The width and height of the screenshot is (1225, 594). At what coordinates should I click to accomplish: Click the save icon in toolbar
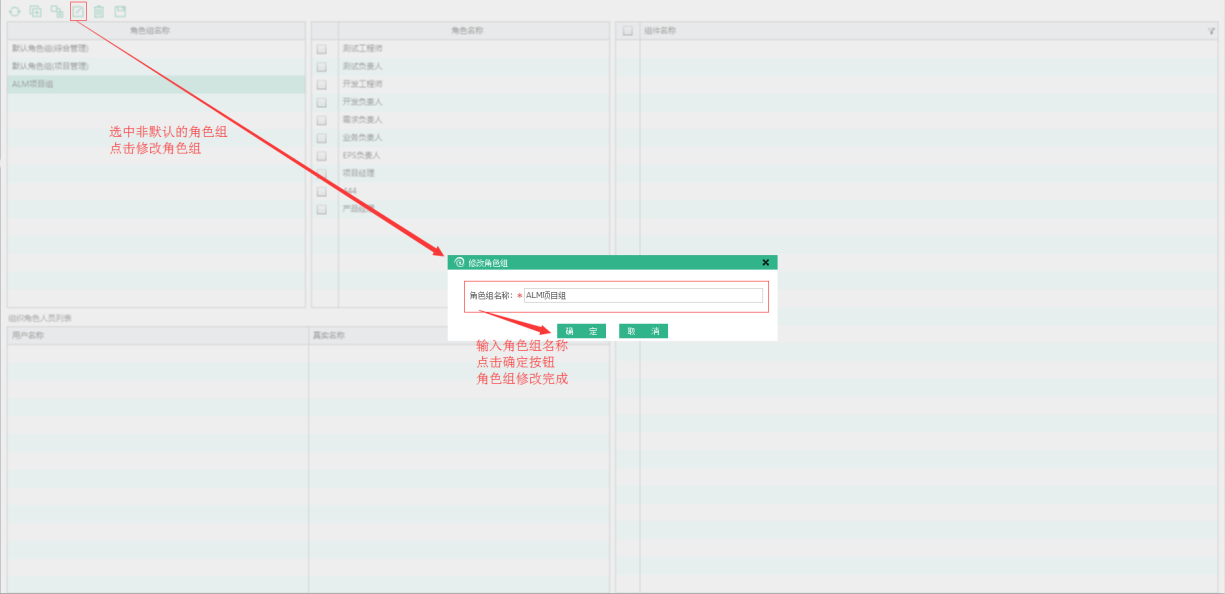click(120, 12)
